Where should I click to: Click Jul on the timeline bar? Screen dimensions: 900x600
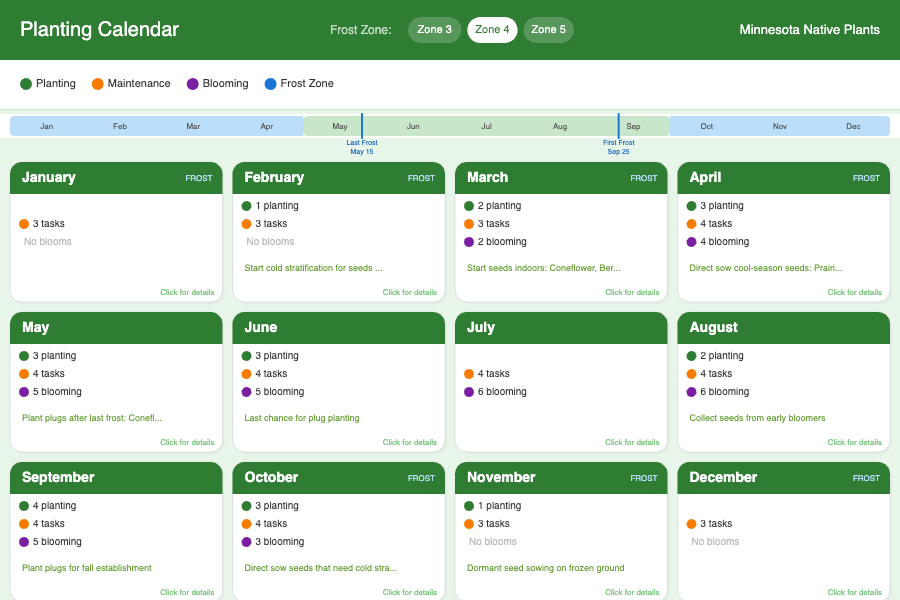486,126
